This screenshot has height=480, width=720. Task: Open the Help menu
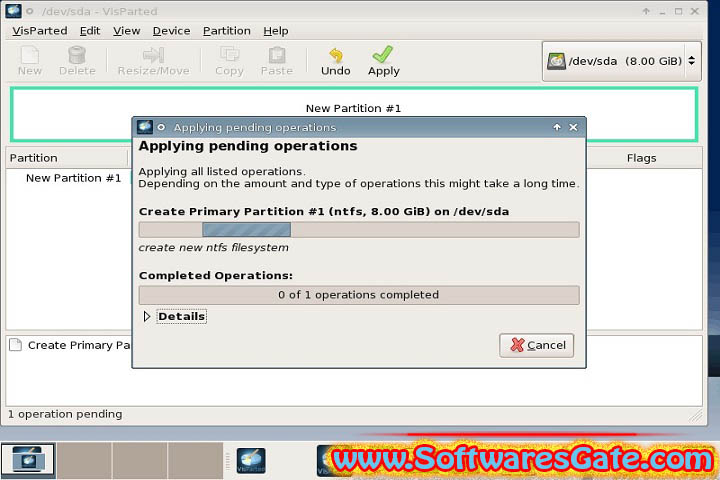(276, 31)
